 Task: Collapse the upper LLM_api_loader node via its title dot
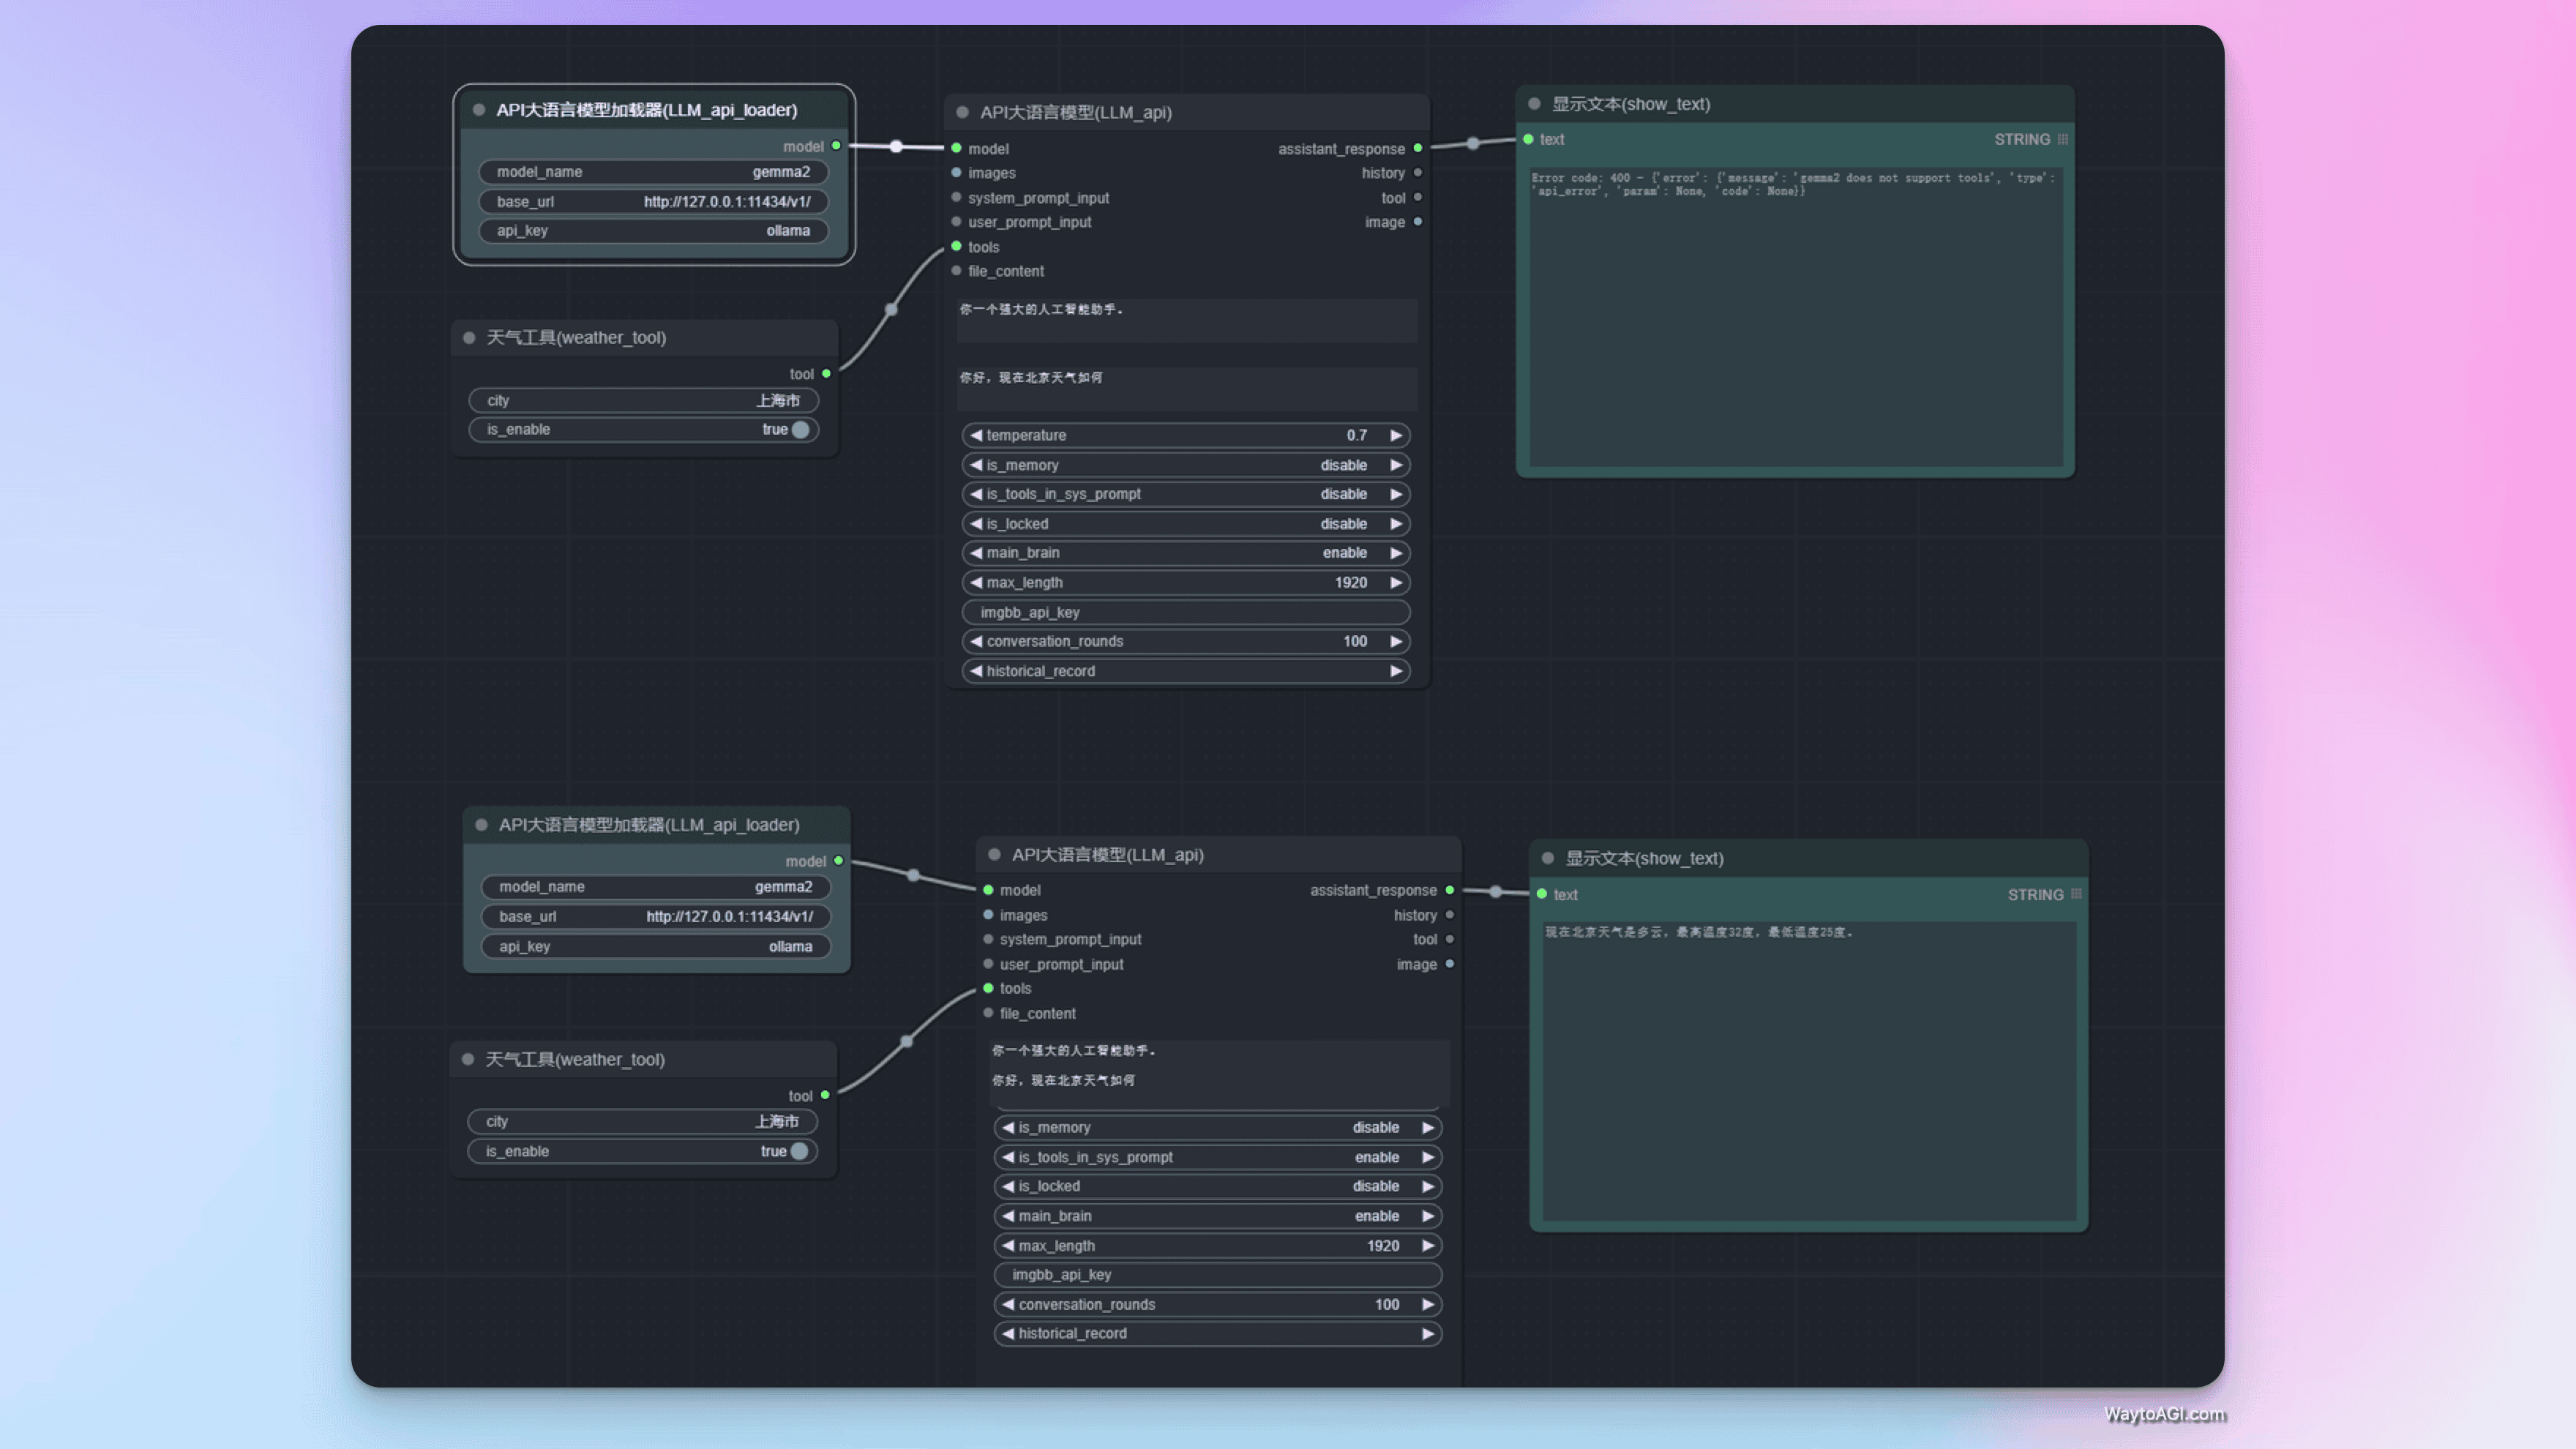coord(479,110)
